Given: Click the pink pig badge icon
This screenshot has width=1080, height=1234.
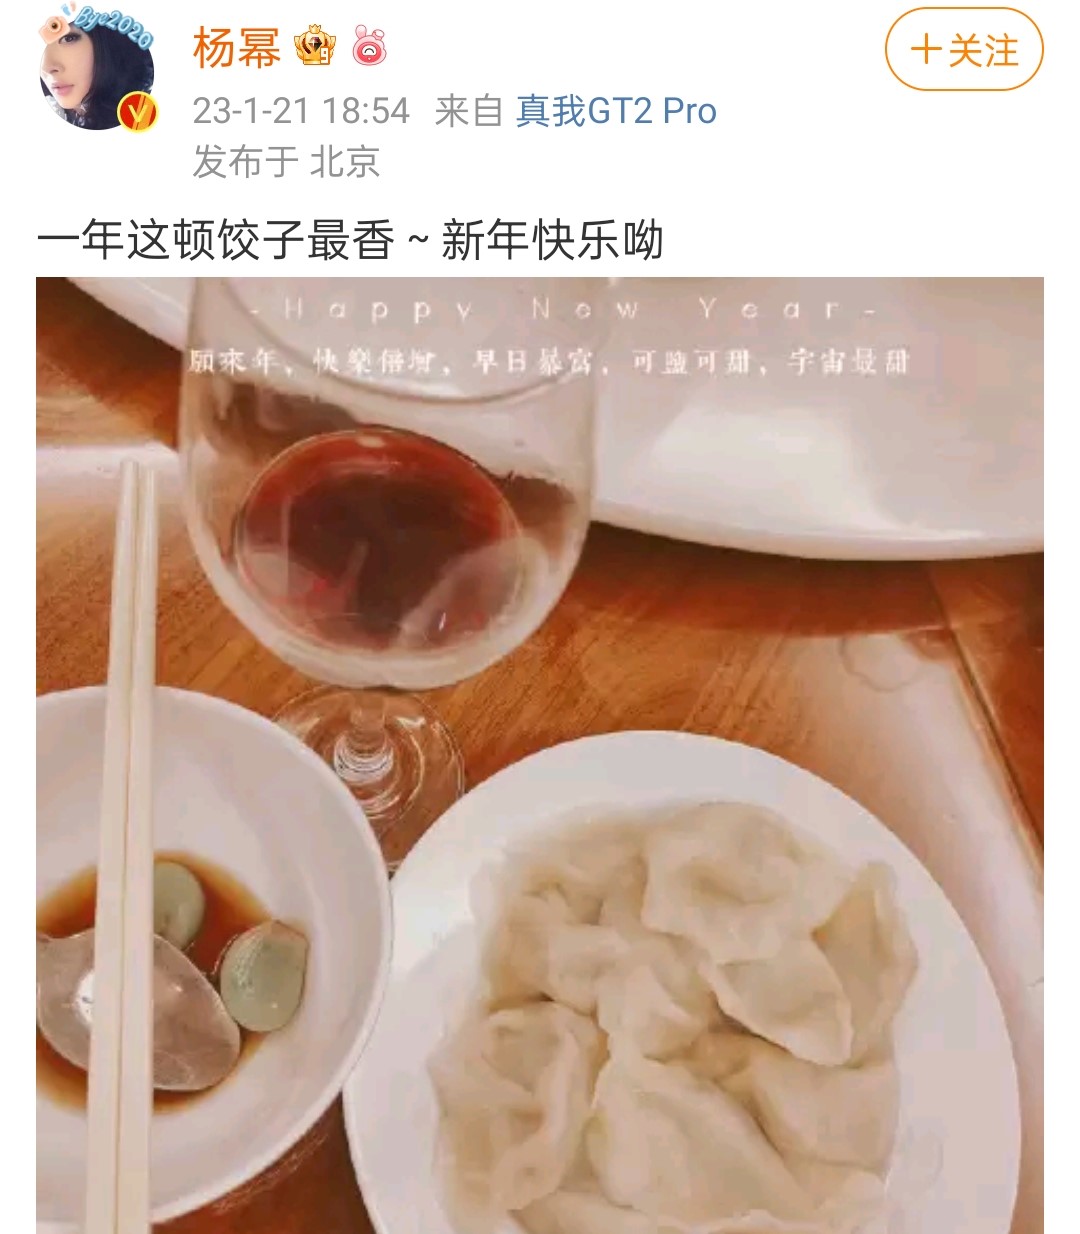Looking at the screenshot, I should tap(369, 47).
